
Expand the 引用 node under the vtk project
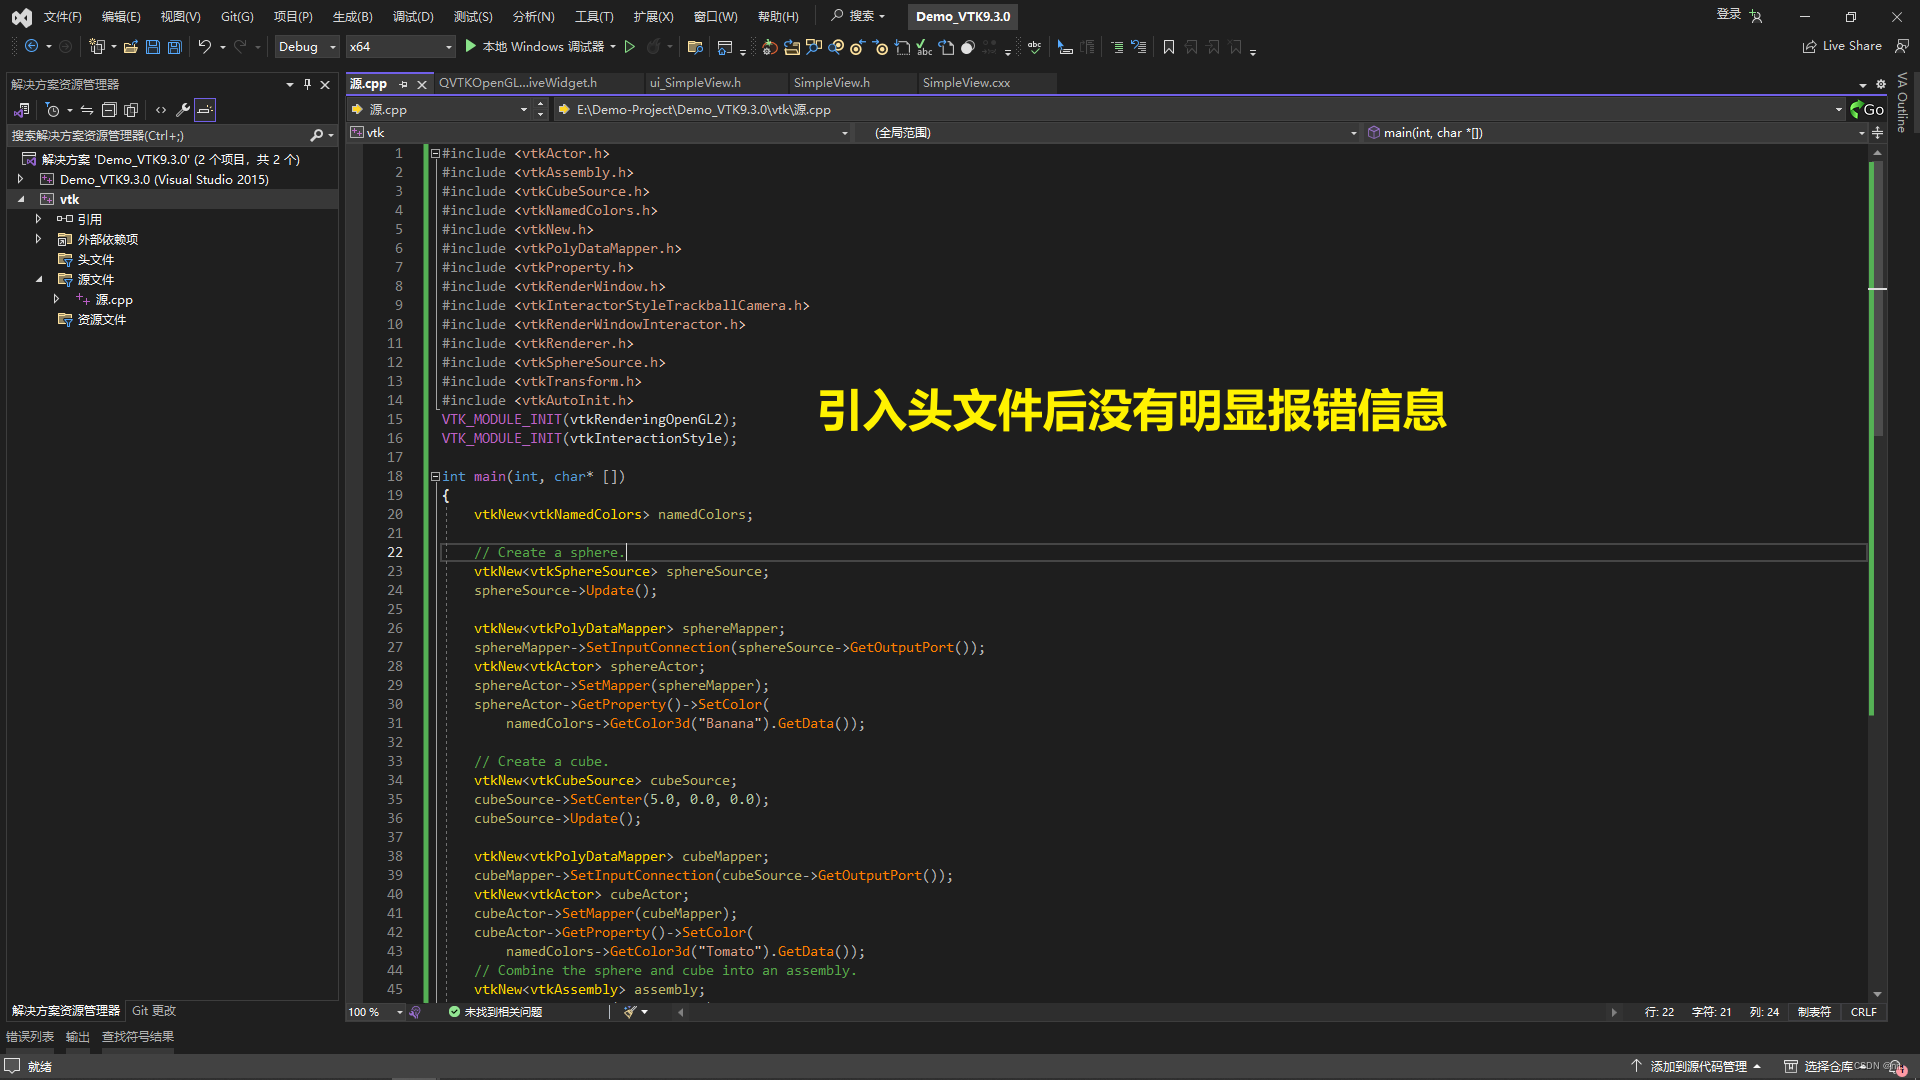pyautogui.click(x=39, y=218)
